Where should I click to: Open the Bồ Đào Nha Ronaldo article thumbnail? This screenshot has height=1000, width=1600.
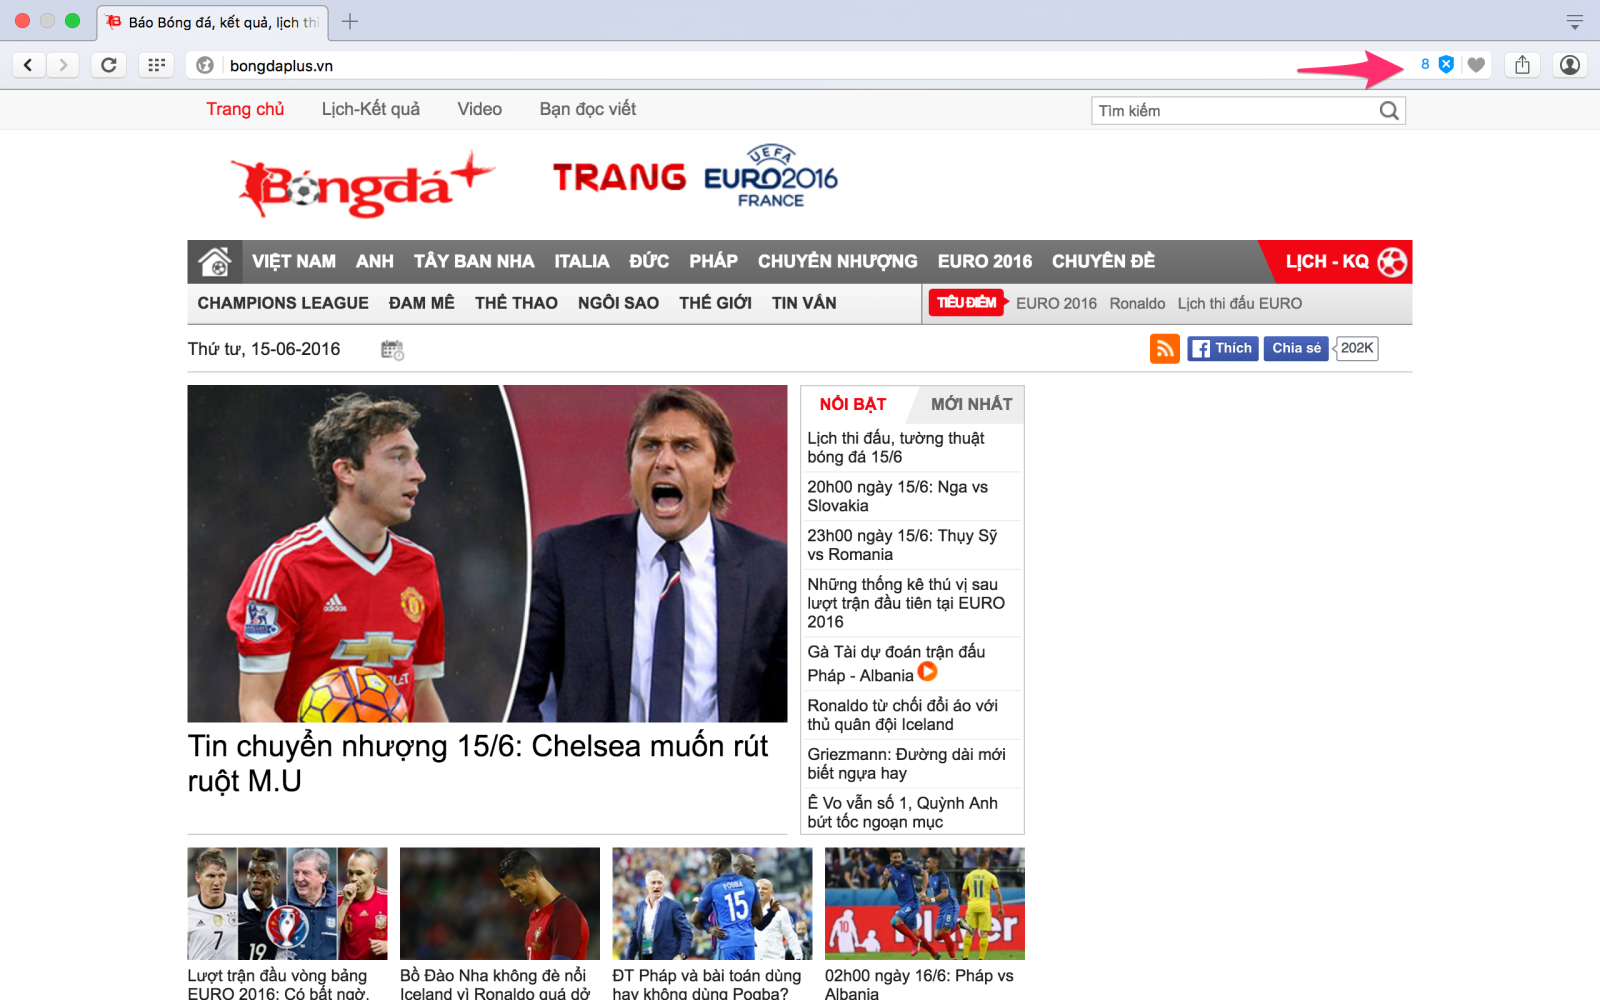[500, 904]
